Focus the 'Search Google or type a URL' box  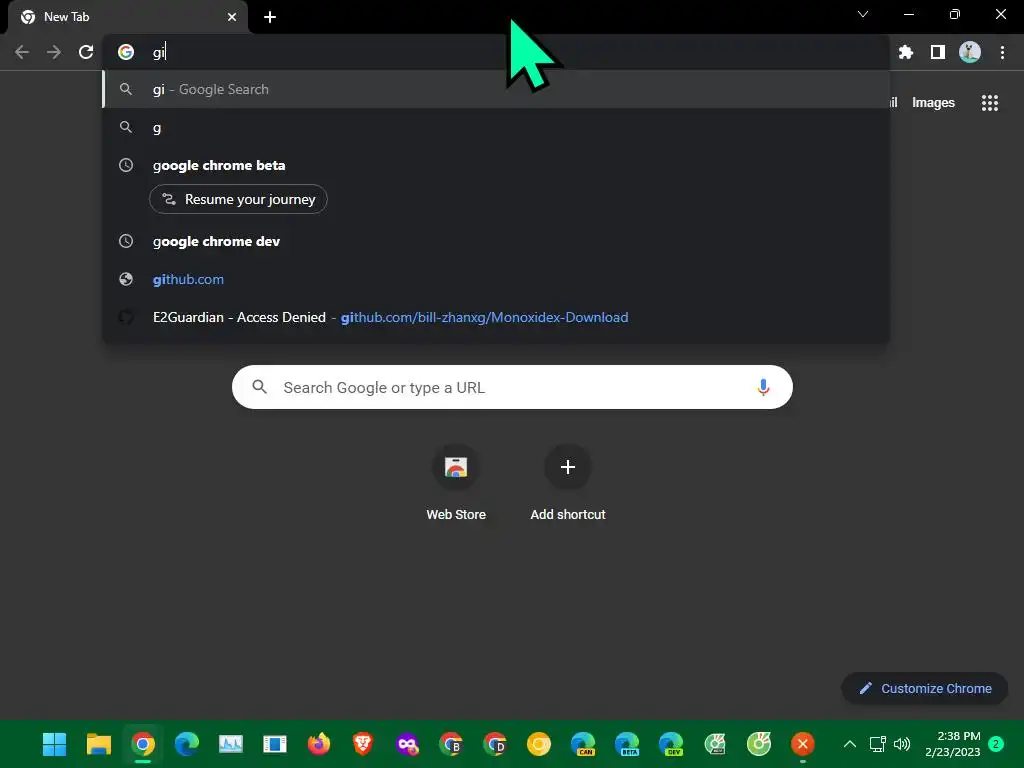coord(512,387)
